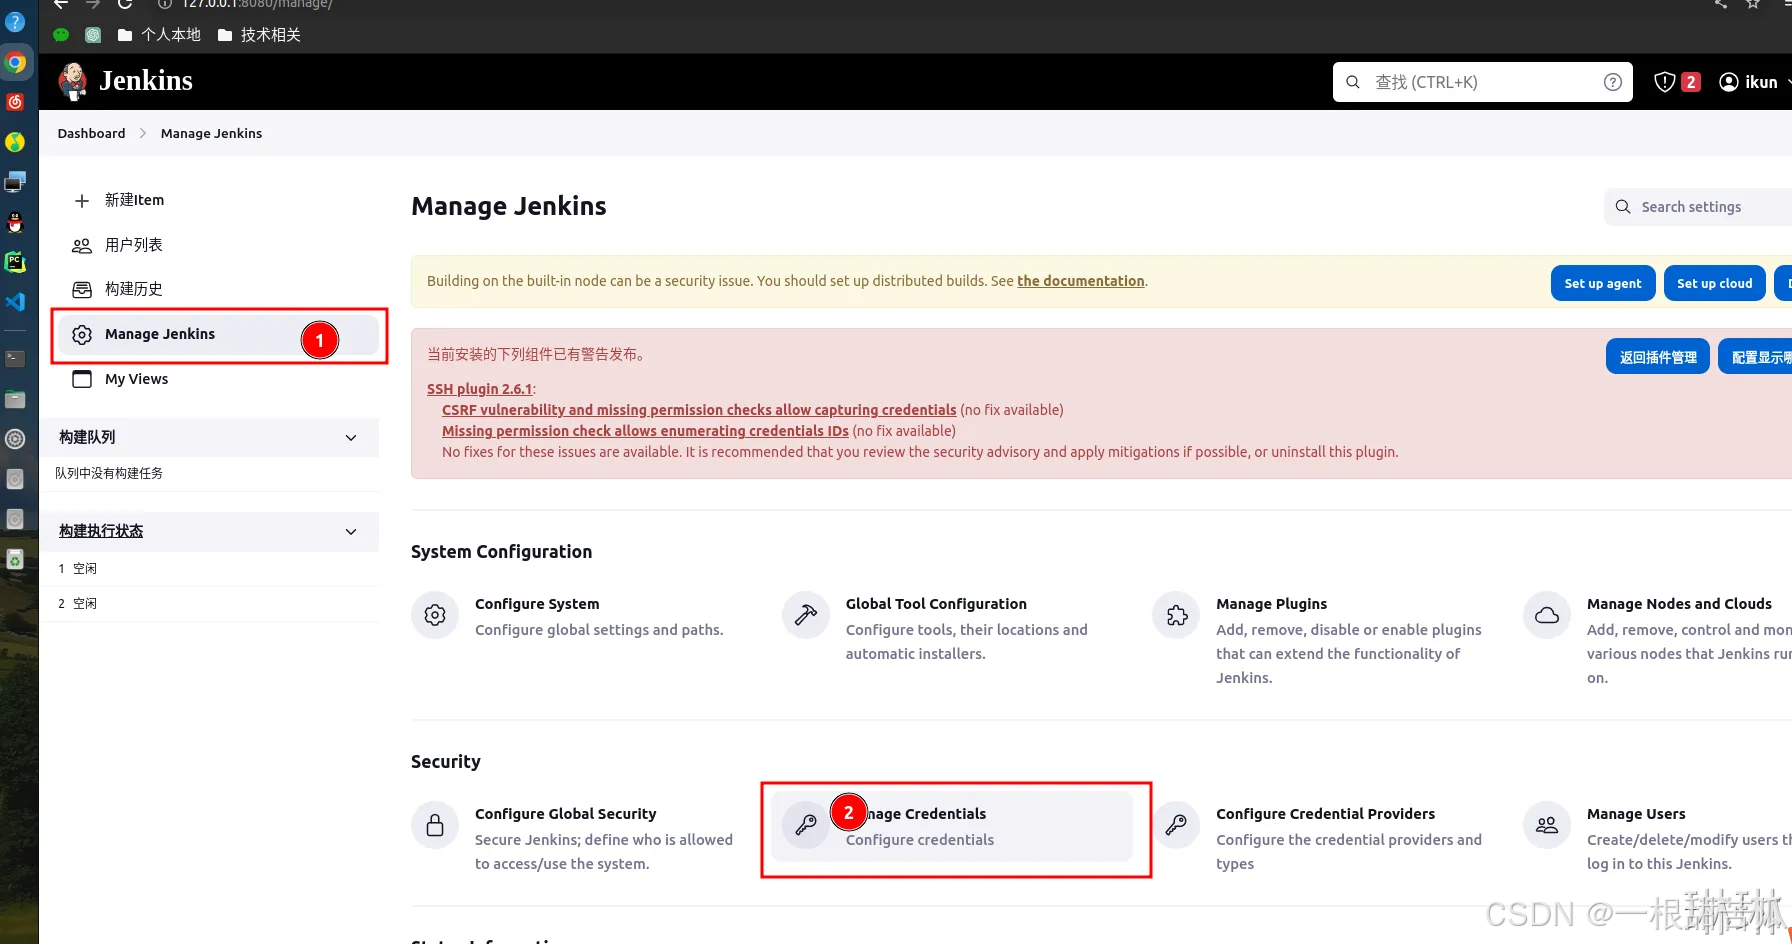Click the Configure Global Security lock icon
The height and width of the screenshot is (944, 1792).
pyautogui.click(x=435, y=825)
